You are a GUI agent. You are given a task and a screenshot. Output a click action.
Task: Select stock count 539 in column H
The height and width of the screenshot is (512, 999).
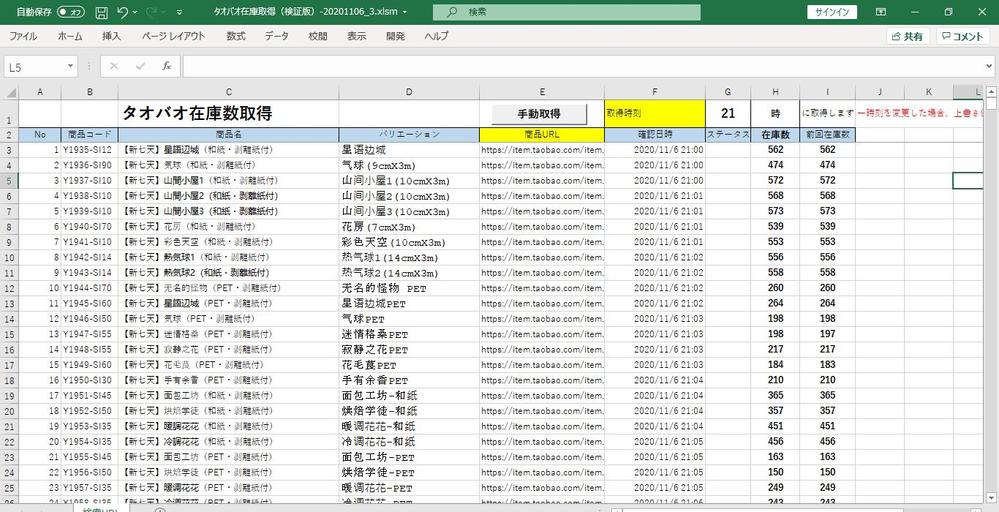775,227
